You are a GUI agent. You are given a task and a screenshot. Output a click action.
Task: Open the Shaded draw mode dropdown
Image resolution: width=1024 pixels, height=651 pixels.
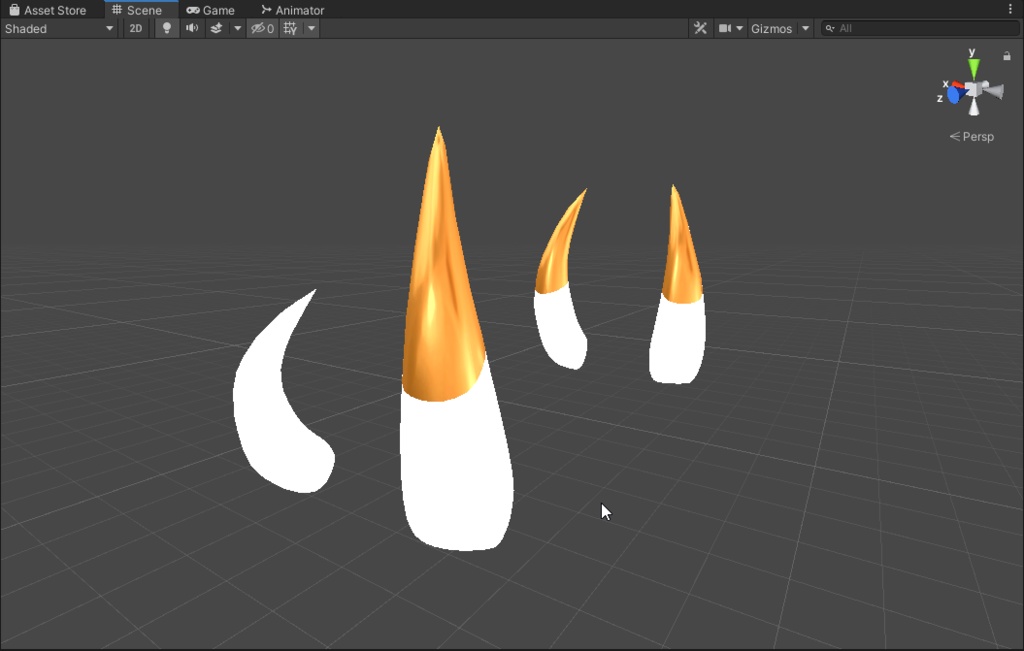tap(57, 28)
